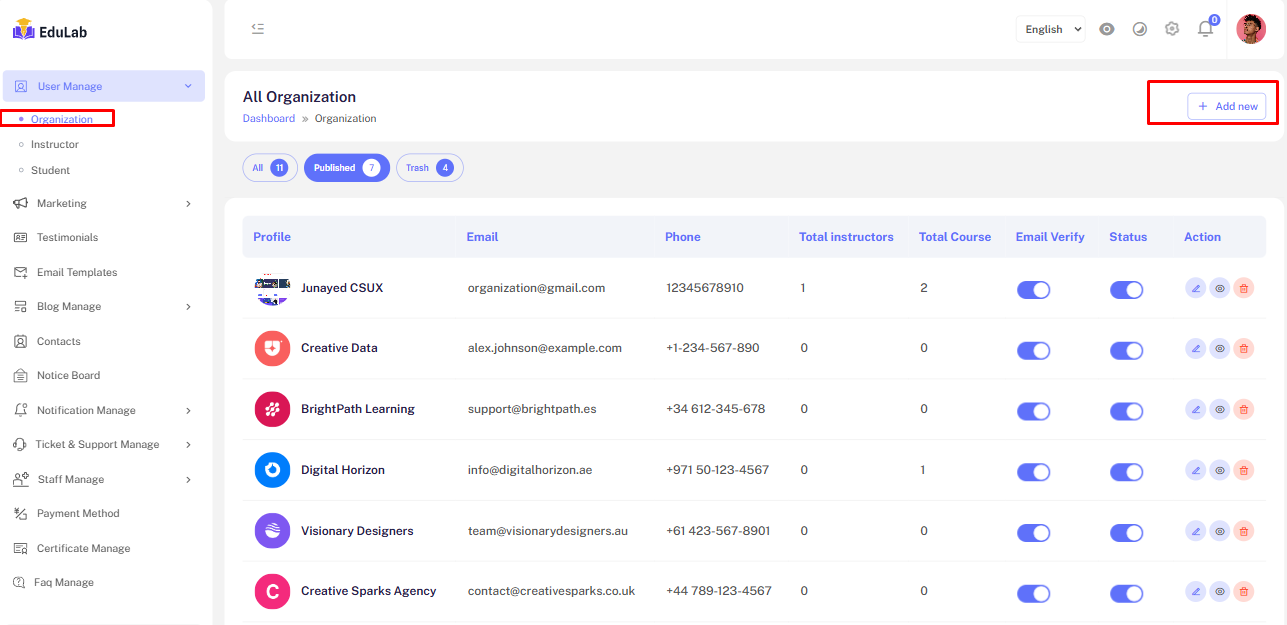
Task: Go to Dashboard breadcrumb link
Action: pyautogui.click(x=268, y=118)
